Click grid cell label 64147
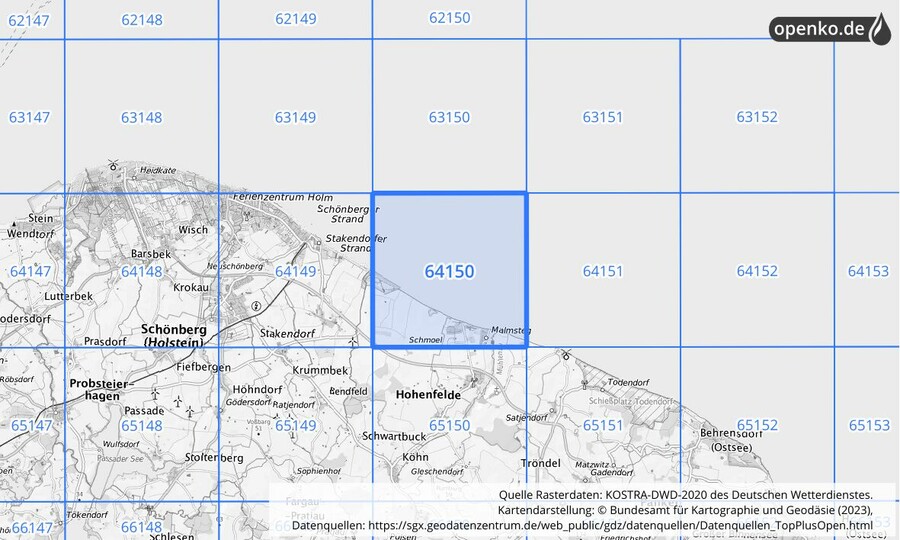The image size is (900, 540). [30, 271]
